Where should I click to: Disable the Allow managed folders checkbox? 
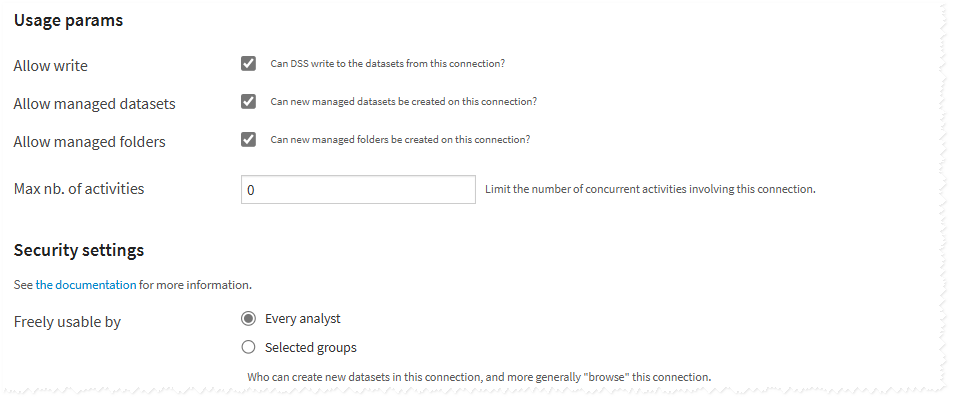tap(249, 140)
